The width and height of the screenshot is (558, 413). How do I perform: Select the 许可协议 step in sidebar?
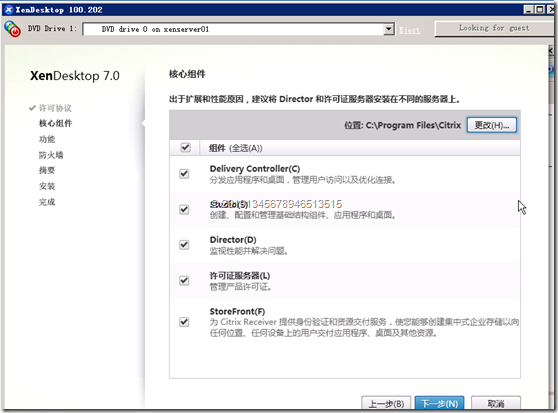(55, 108)
